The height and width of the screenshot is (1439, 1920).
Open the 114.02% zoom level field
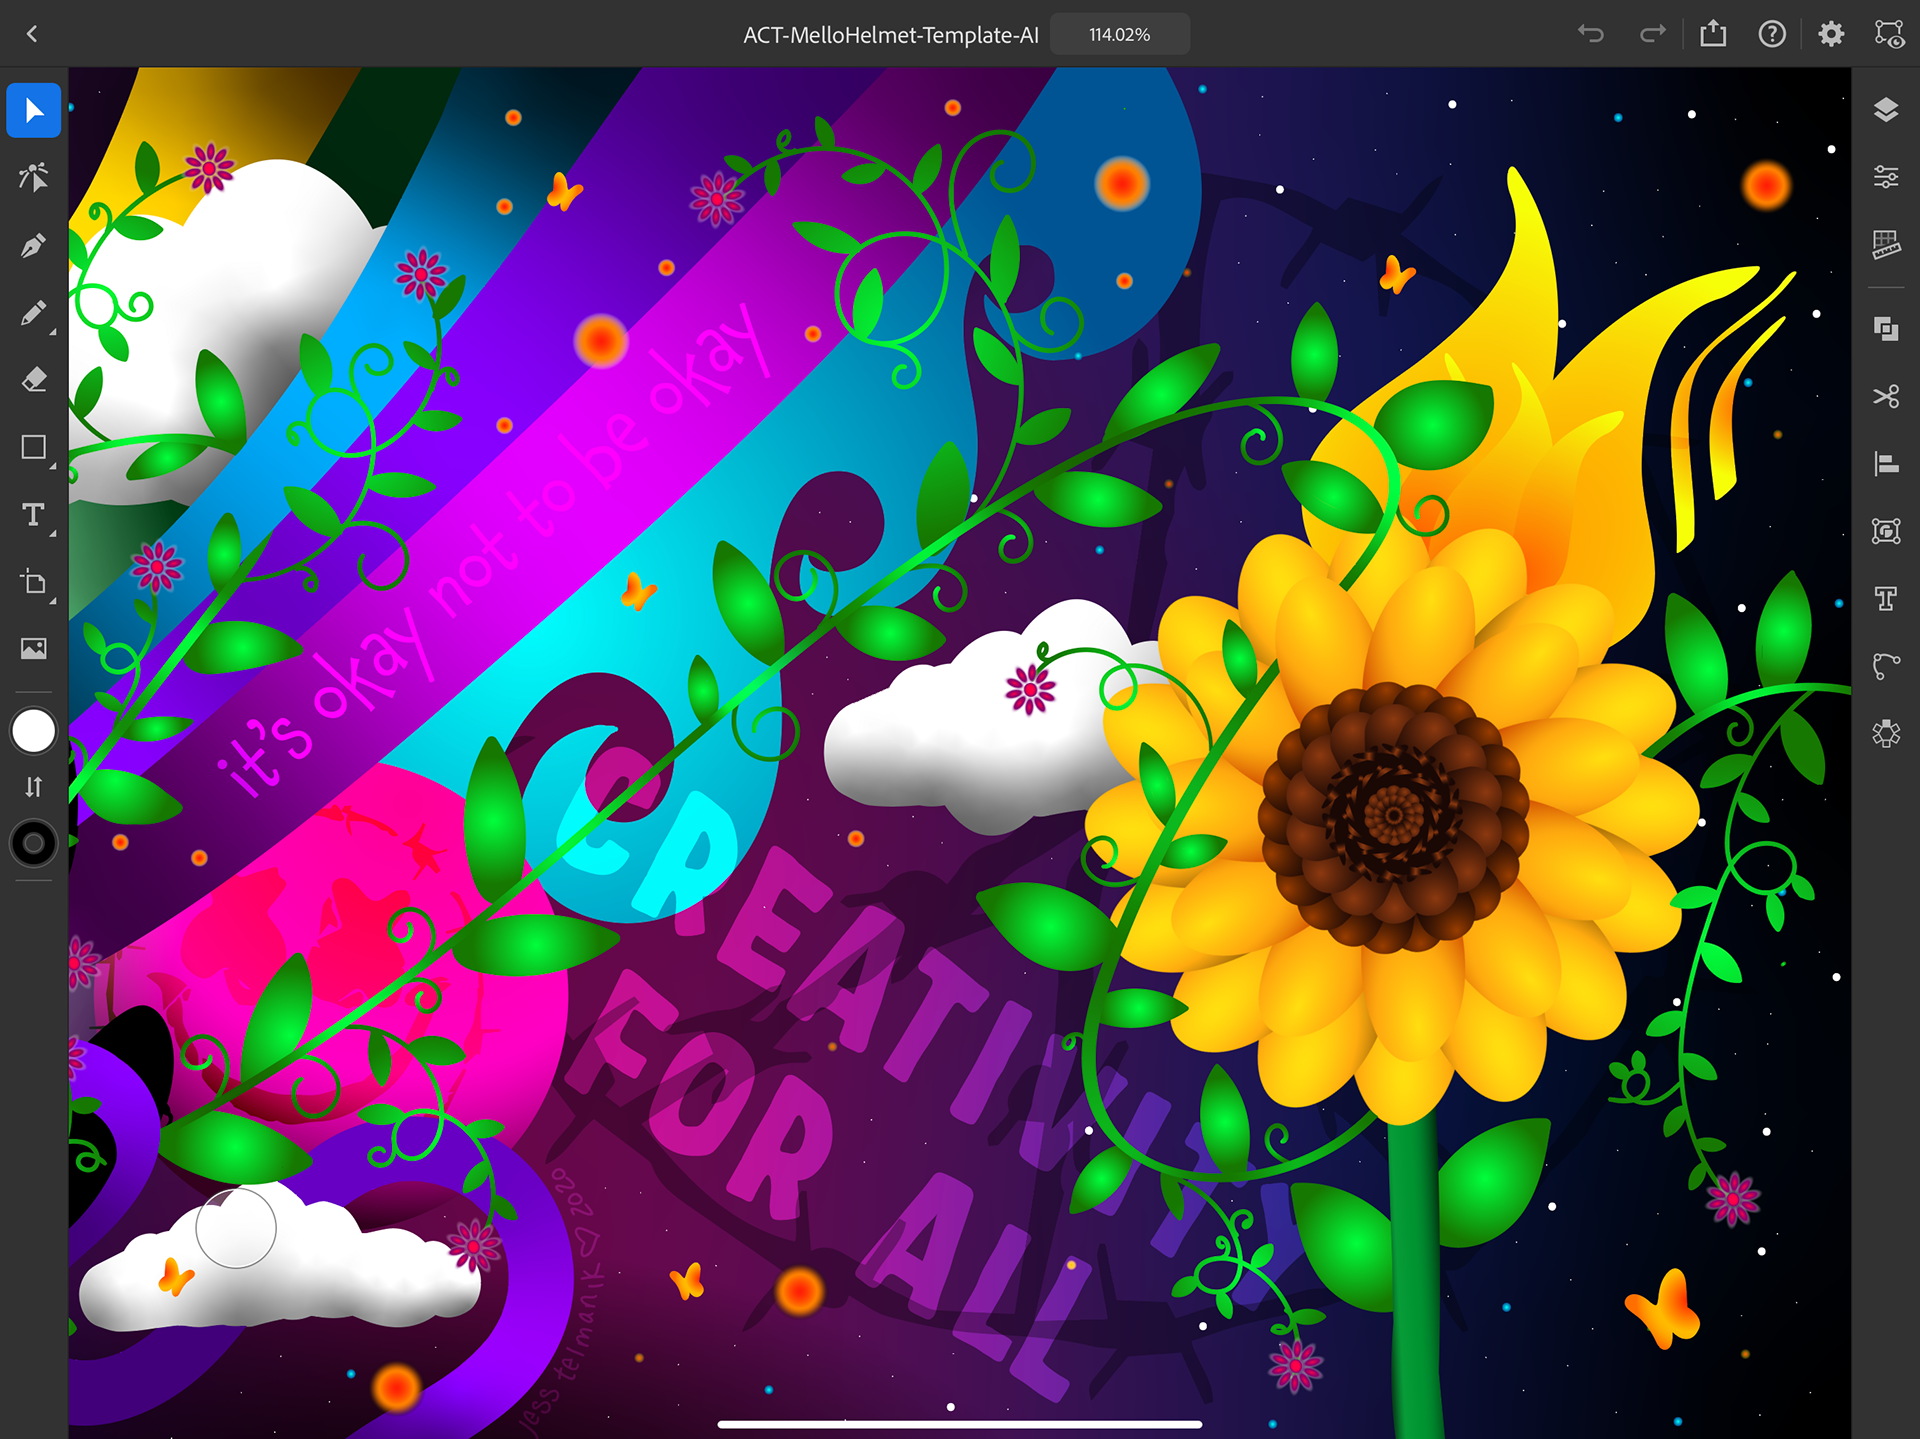(1120, 34)
